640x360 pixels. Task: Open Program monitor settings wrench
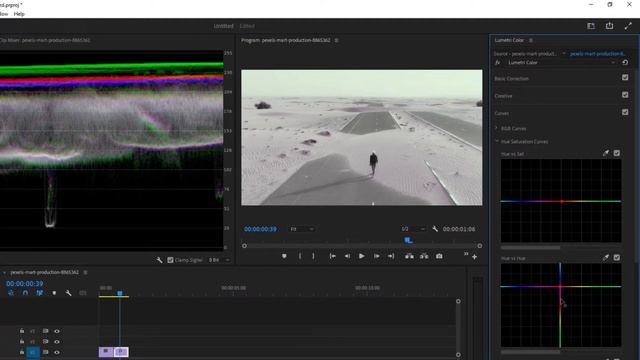pyautogui.click(x=435, y=229)
